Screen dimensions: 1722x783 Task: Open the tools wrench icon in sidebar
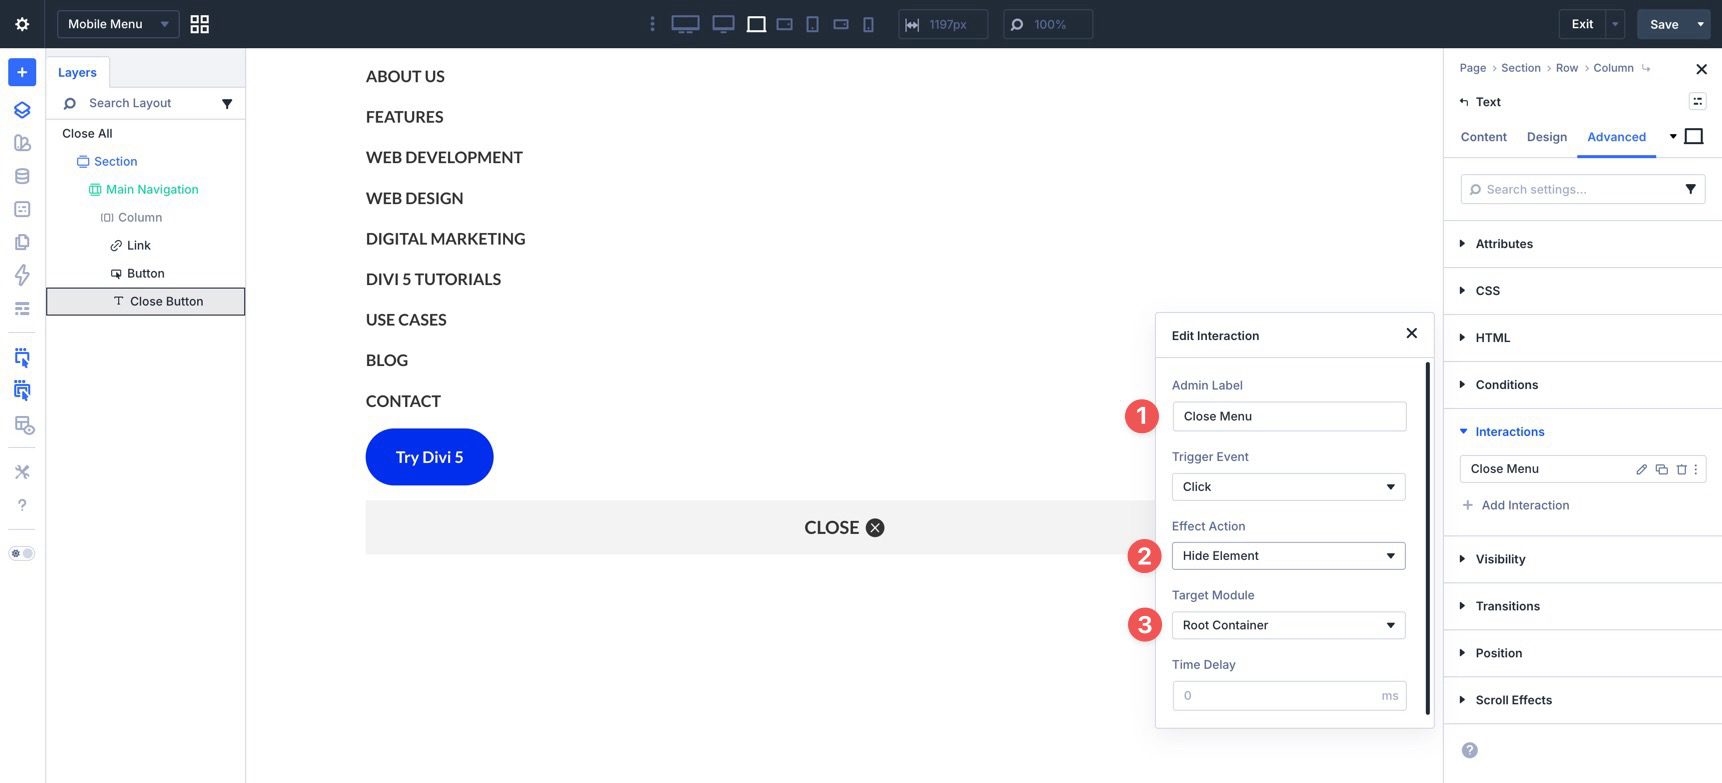tap(22, 472)
